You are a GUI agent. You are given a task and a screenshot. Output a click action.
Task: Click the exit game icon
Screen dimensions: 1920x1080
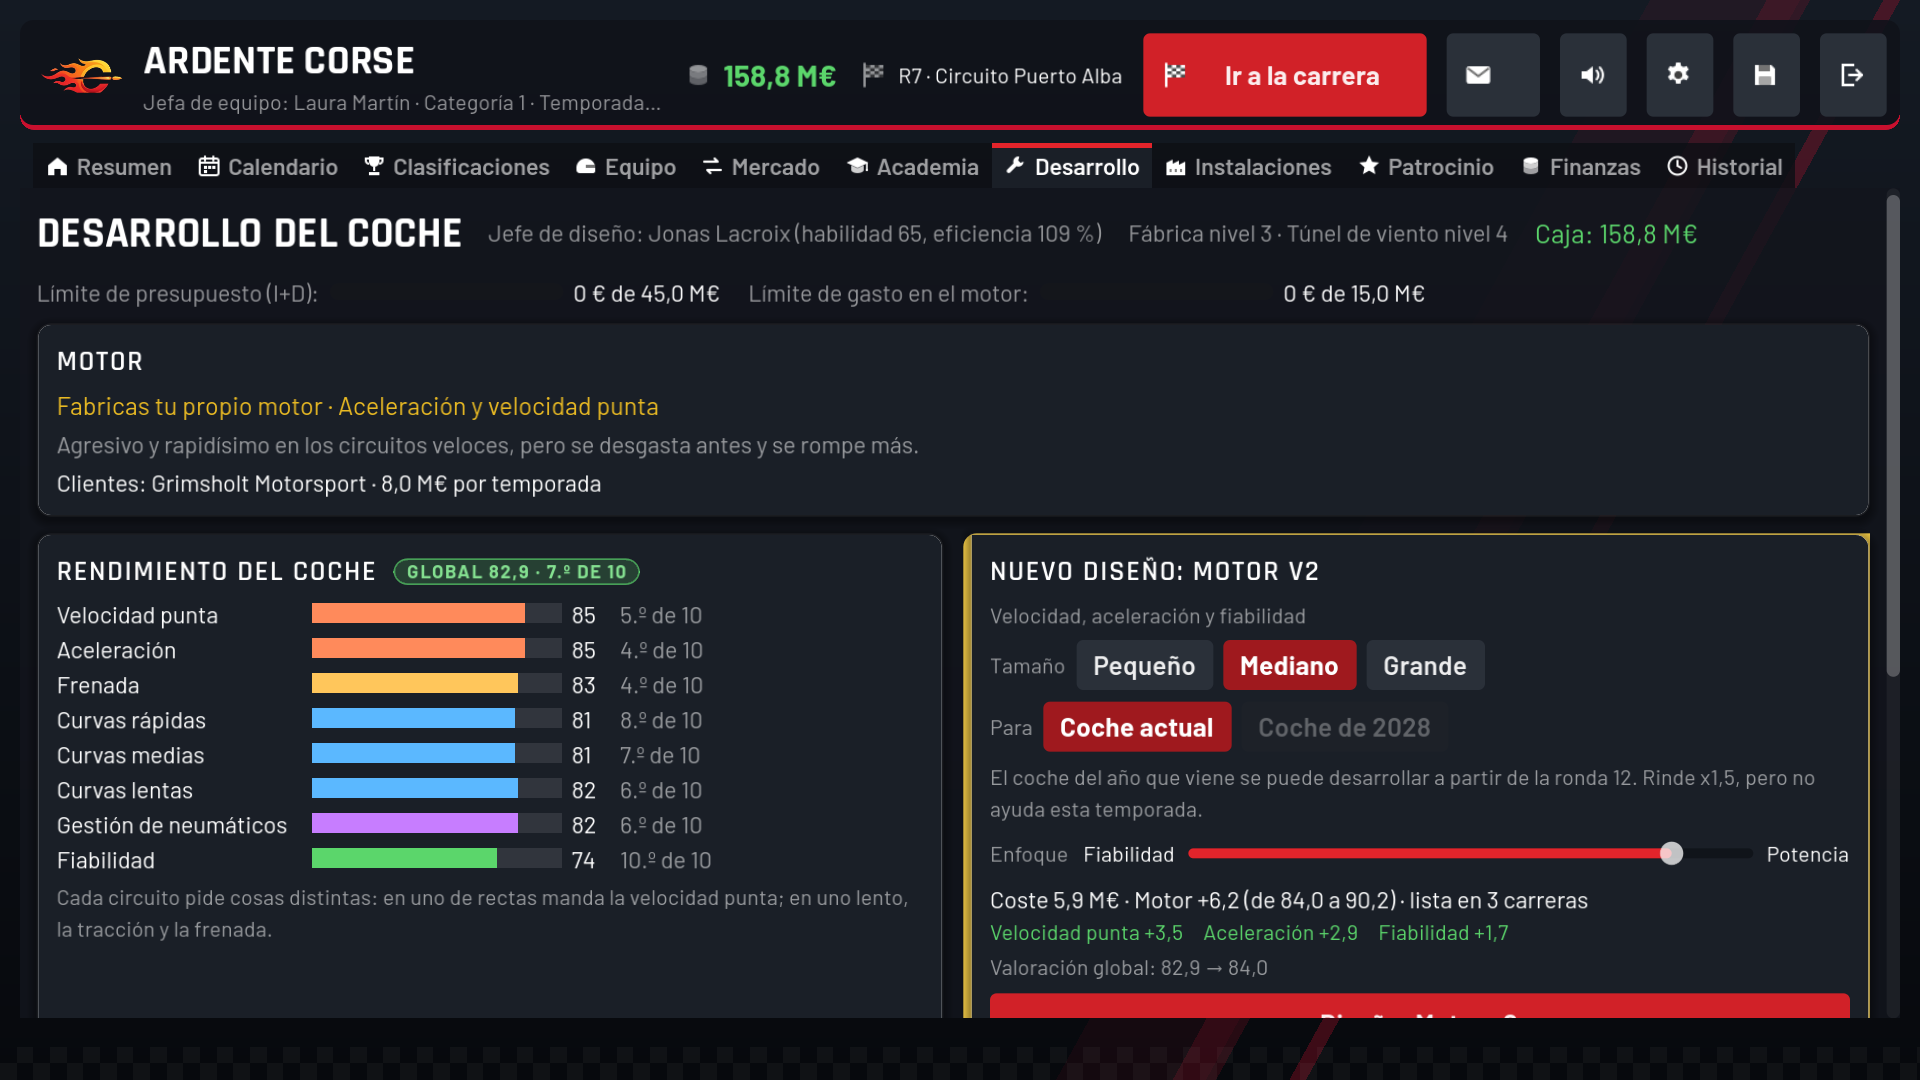tap(1852, 75)
